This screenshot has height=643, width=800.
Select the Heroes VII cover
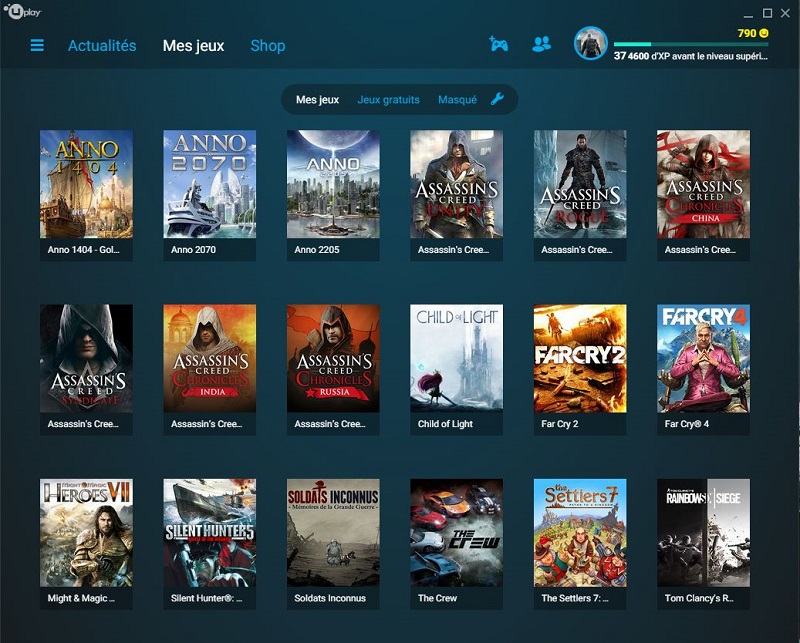(x=86, y=533)
